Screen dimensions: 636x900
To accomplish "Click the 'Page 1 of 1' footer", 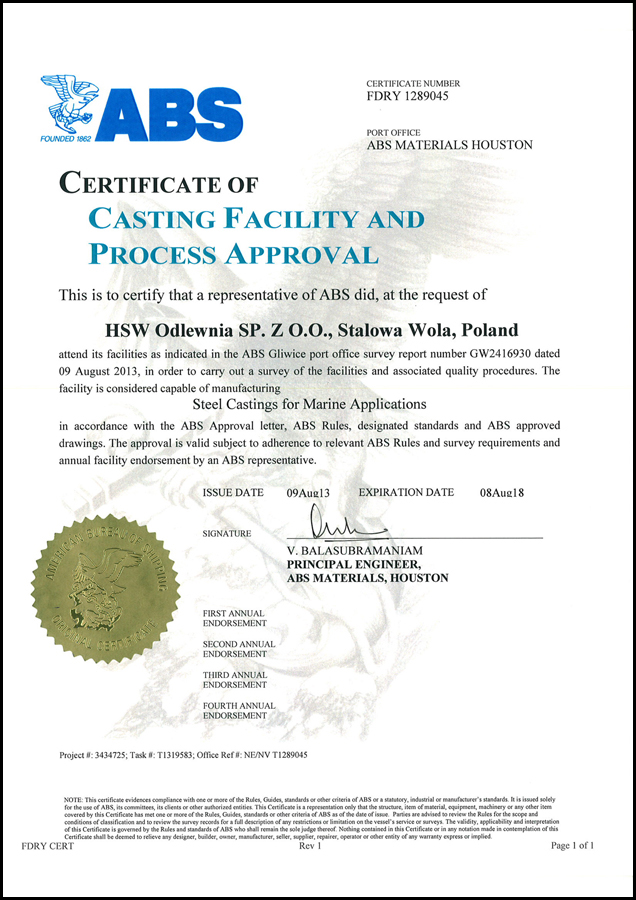I will [x=572, y=845].
